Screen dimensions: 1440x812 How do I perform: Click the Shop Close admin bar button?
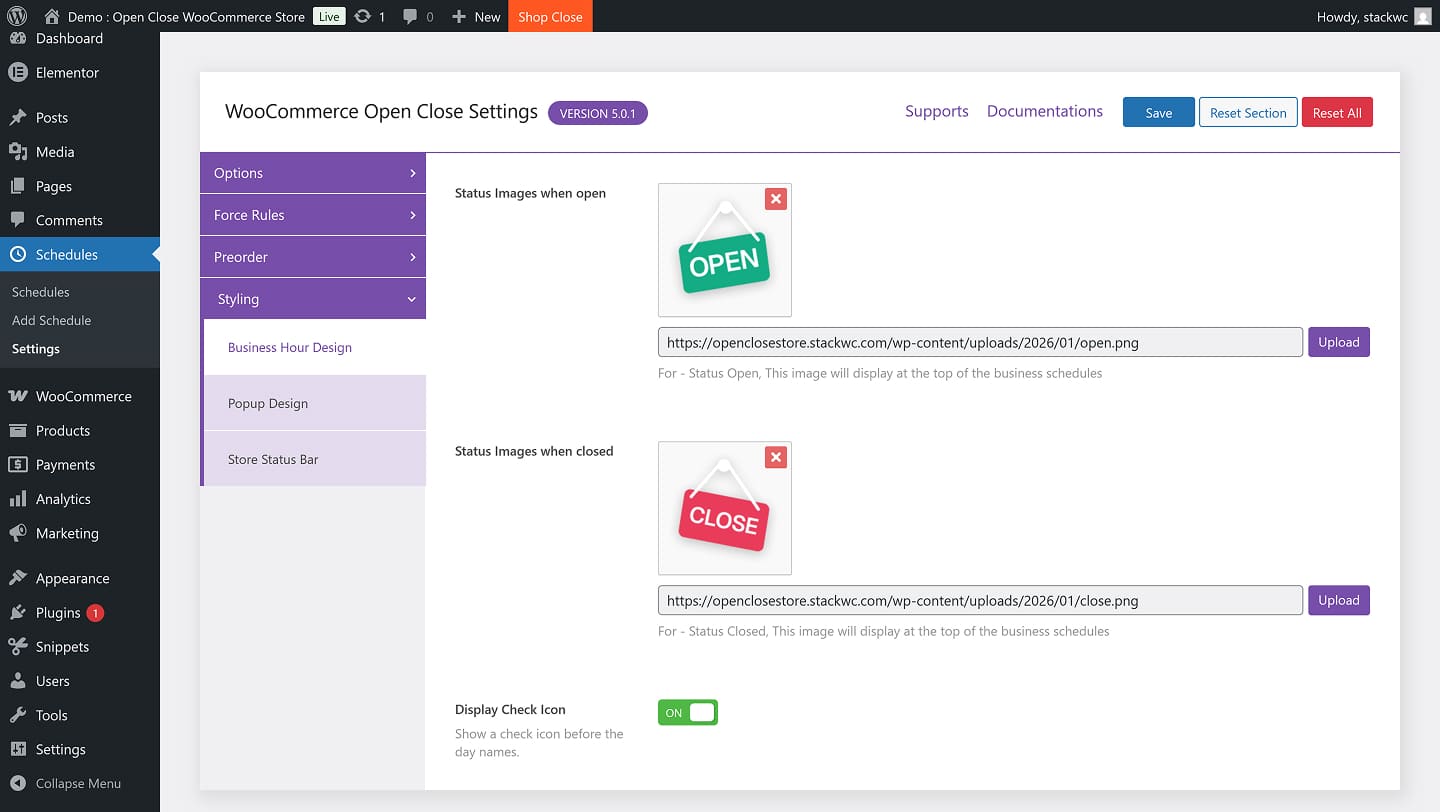(550, 16)
